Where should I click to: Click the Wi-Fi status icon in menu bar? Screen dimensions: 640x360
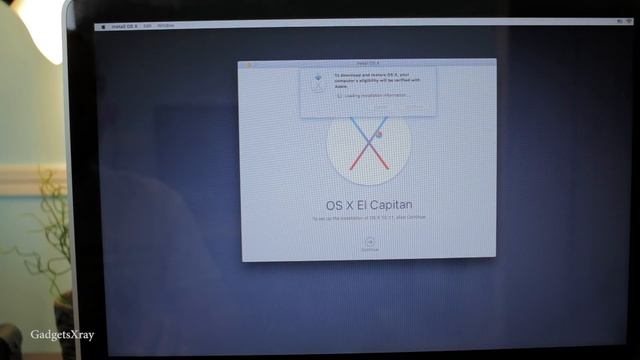tap(629, 21)
